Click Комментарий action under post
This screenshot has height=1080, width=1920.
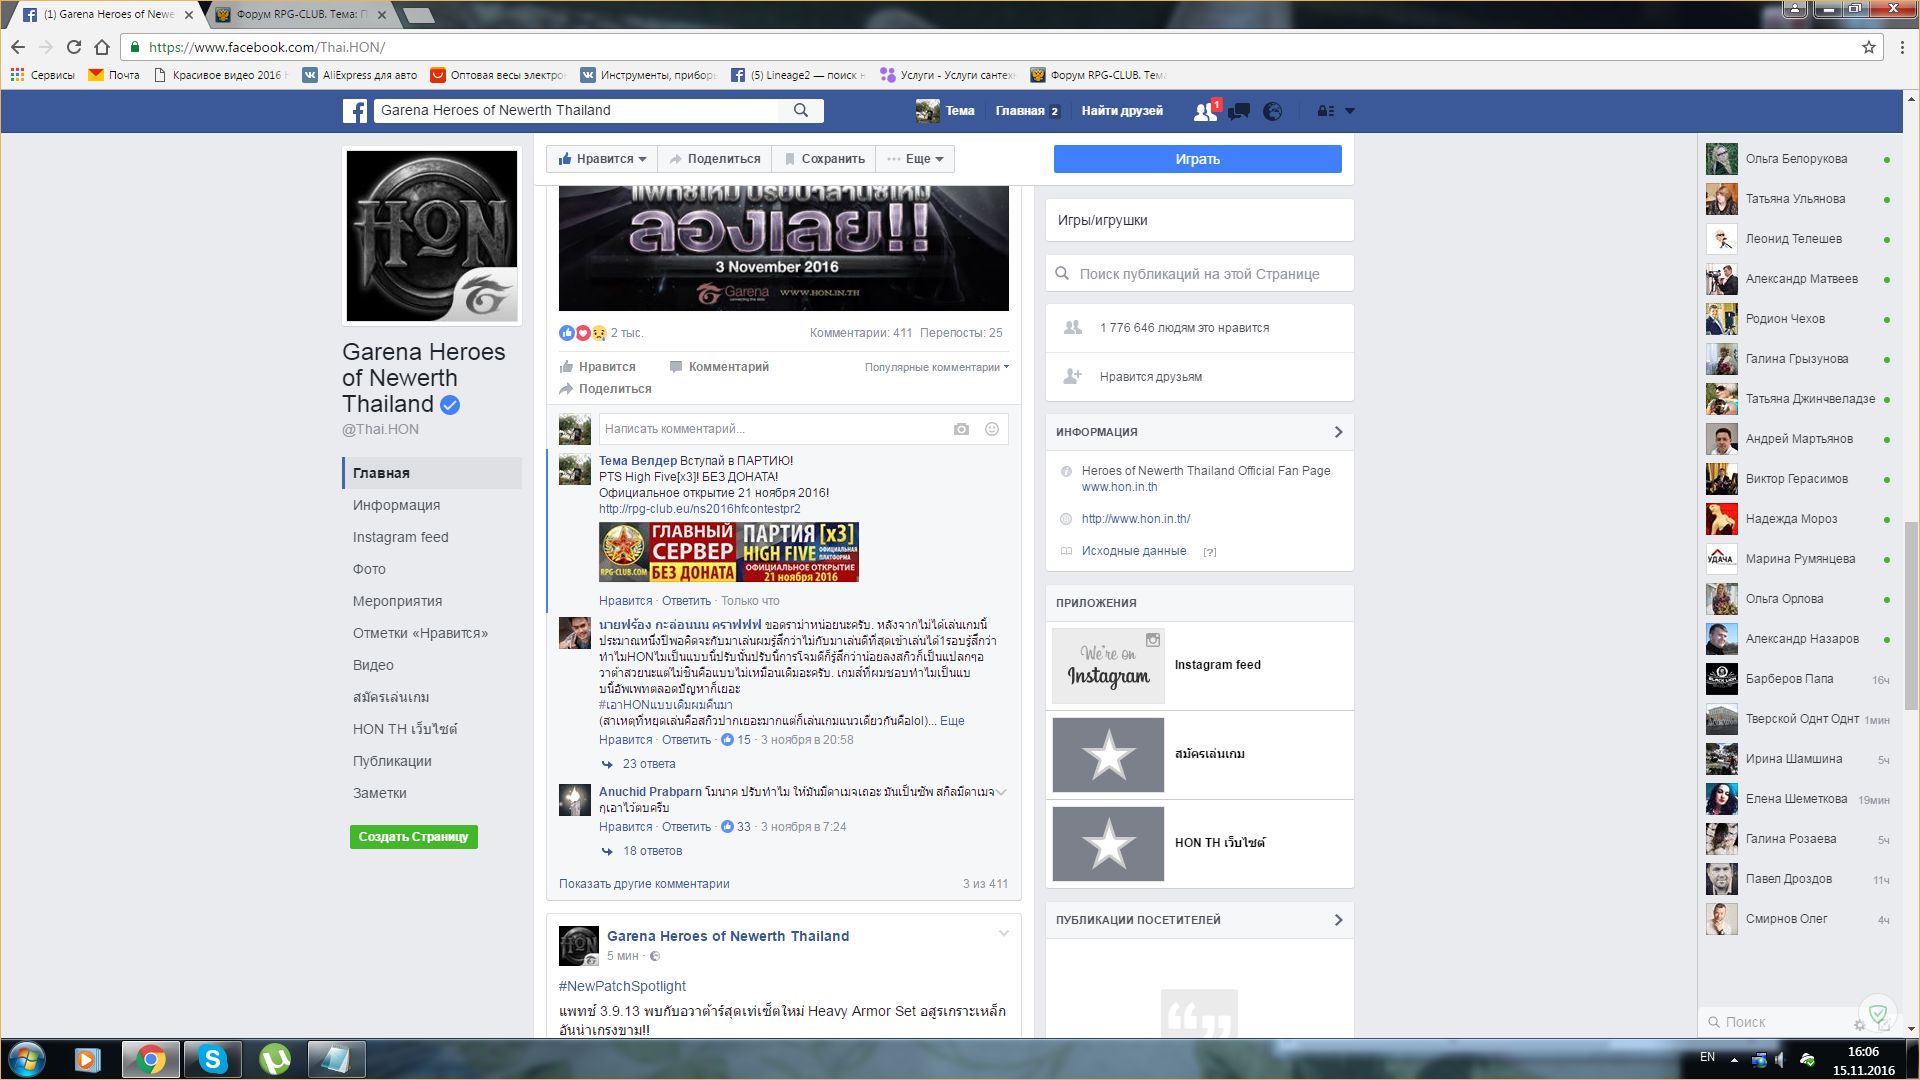(x=719, y=367)
